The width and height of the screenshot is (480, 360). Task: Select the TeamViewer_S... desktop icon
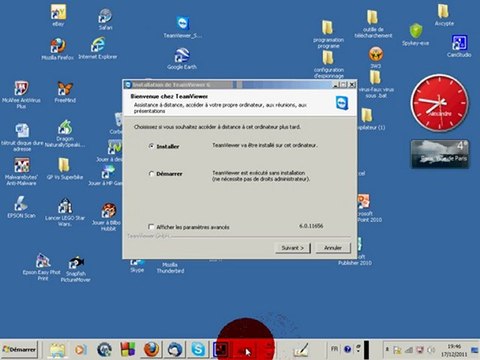click(183, 27)
